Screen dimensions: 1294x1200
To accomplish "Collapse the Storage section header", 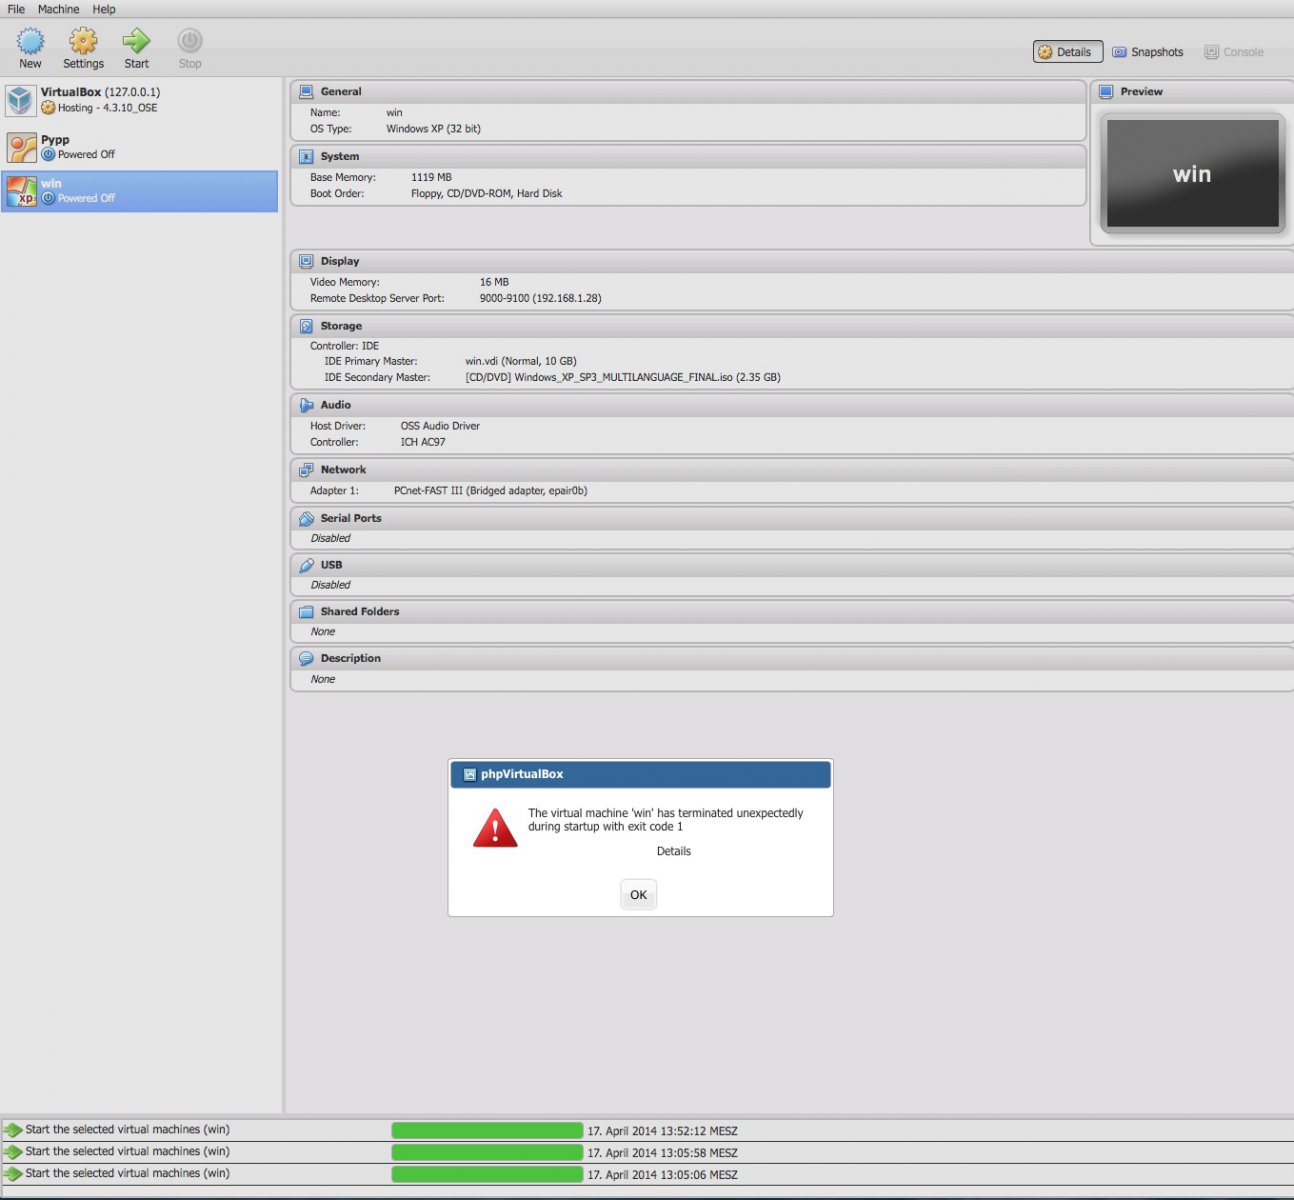I will [792, 326].
